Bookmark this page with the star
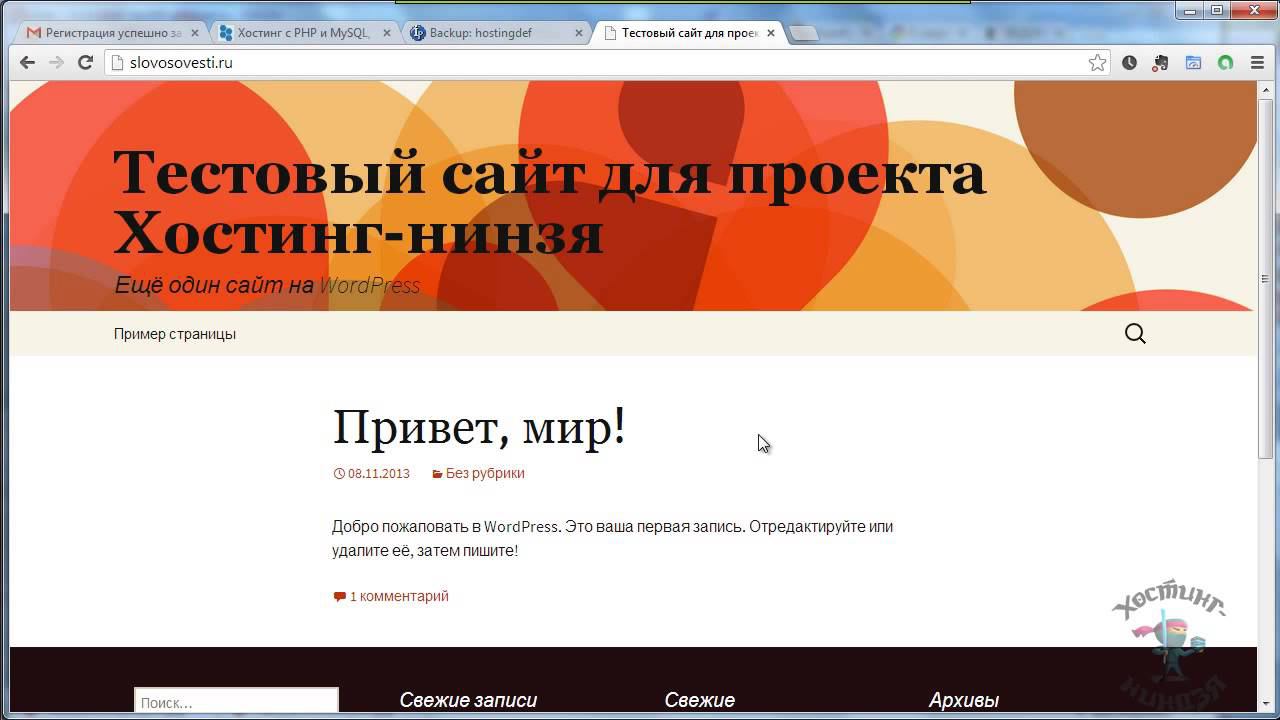The height and width of the screenshot is (720, 1280). tap(1097, 63)
